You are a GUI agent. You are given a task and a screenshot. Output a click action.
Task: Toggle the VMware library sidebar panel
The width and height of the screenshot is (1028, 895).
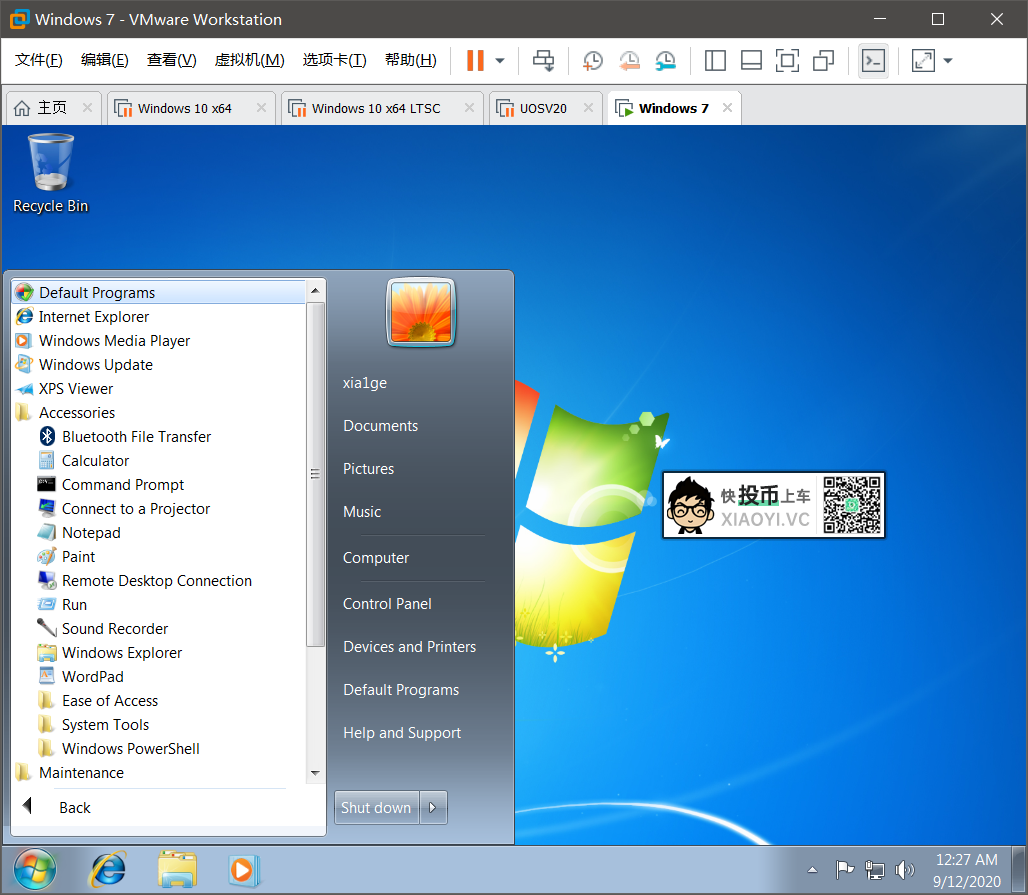(x=715, y=61)
